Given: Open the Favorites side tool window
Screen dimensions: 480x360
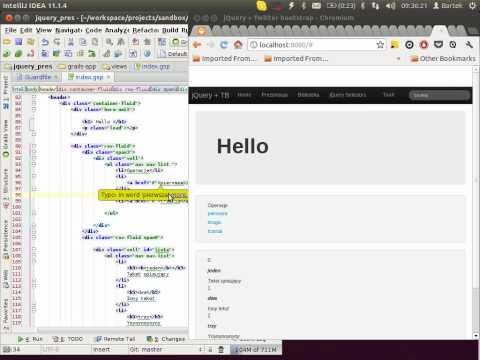Looking at the screenshot, I should click(6, 313).
